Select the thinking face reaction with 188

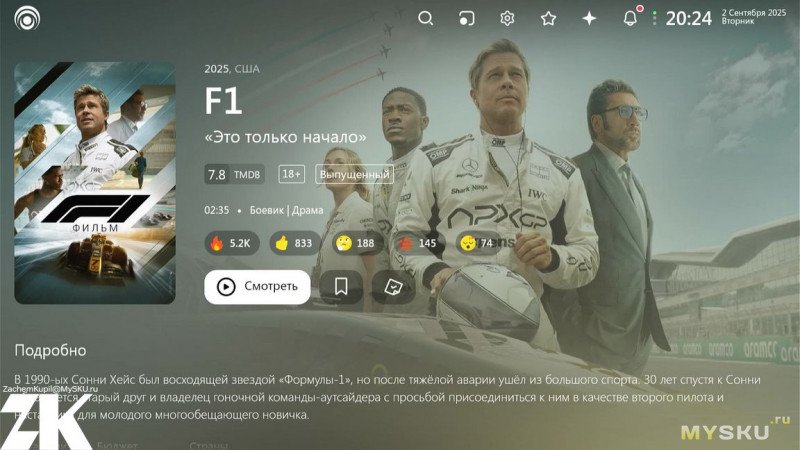coord(357,243)
